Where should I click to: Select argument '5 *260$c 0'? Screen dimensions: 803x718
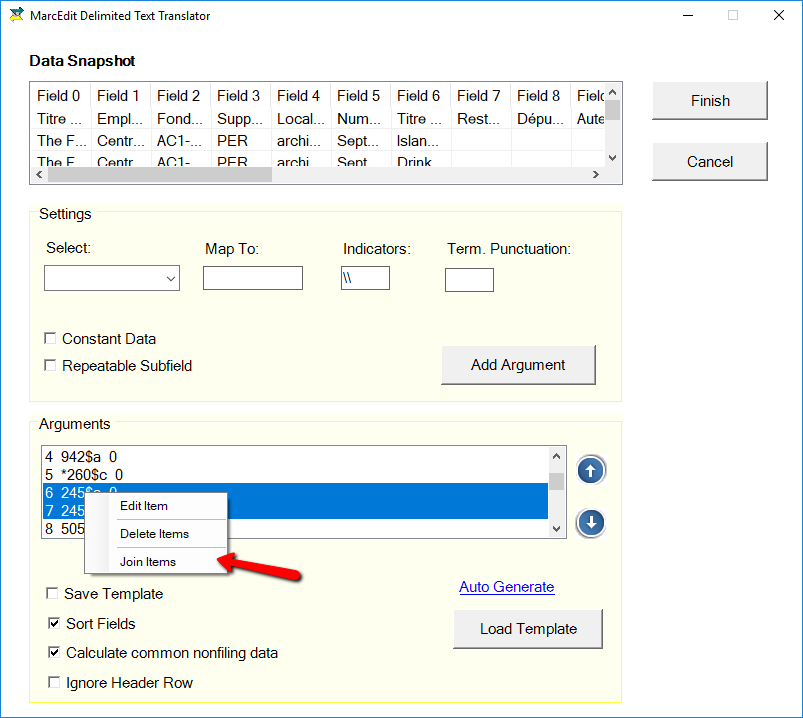[295, 475]
